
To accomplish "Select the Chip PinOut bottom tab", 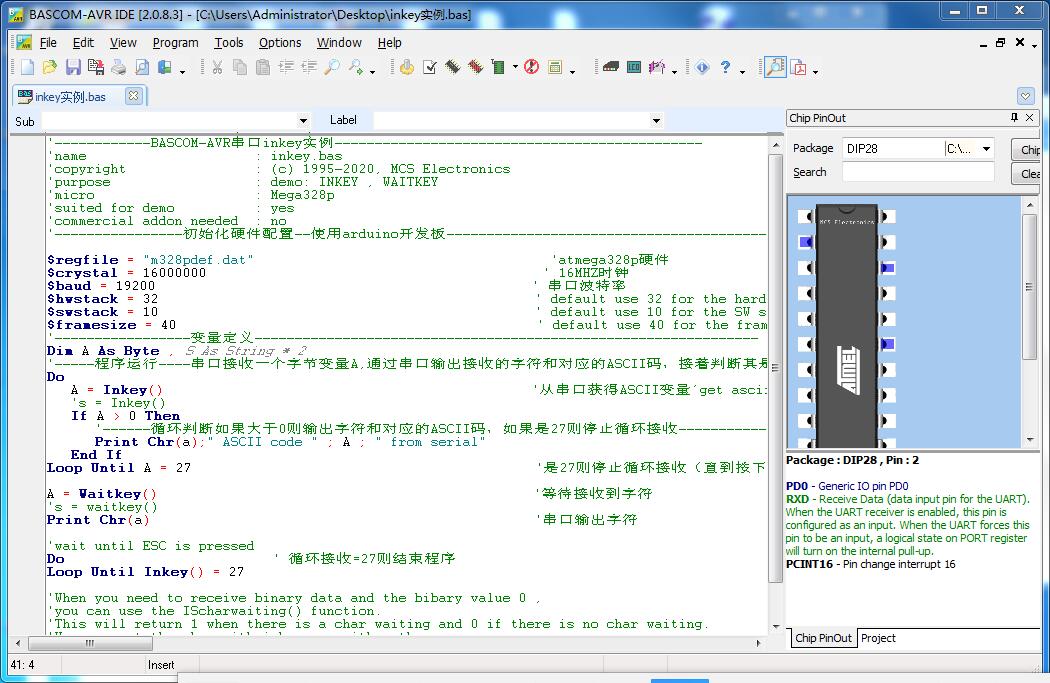I will pyautogui.click(x=823, y=638).
